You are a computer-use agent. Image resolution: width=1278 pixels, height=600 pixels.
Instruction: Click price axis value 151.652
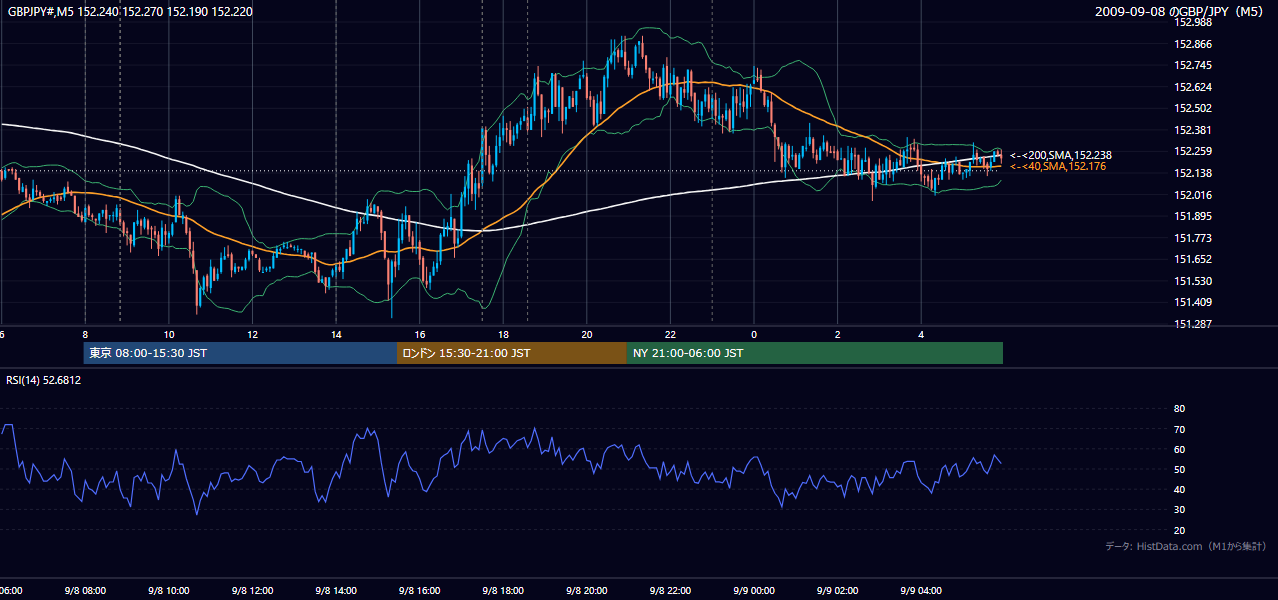tap(1193, 259)
